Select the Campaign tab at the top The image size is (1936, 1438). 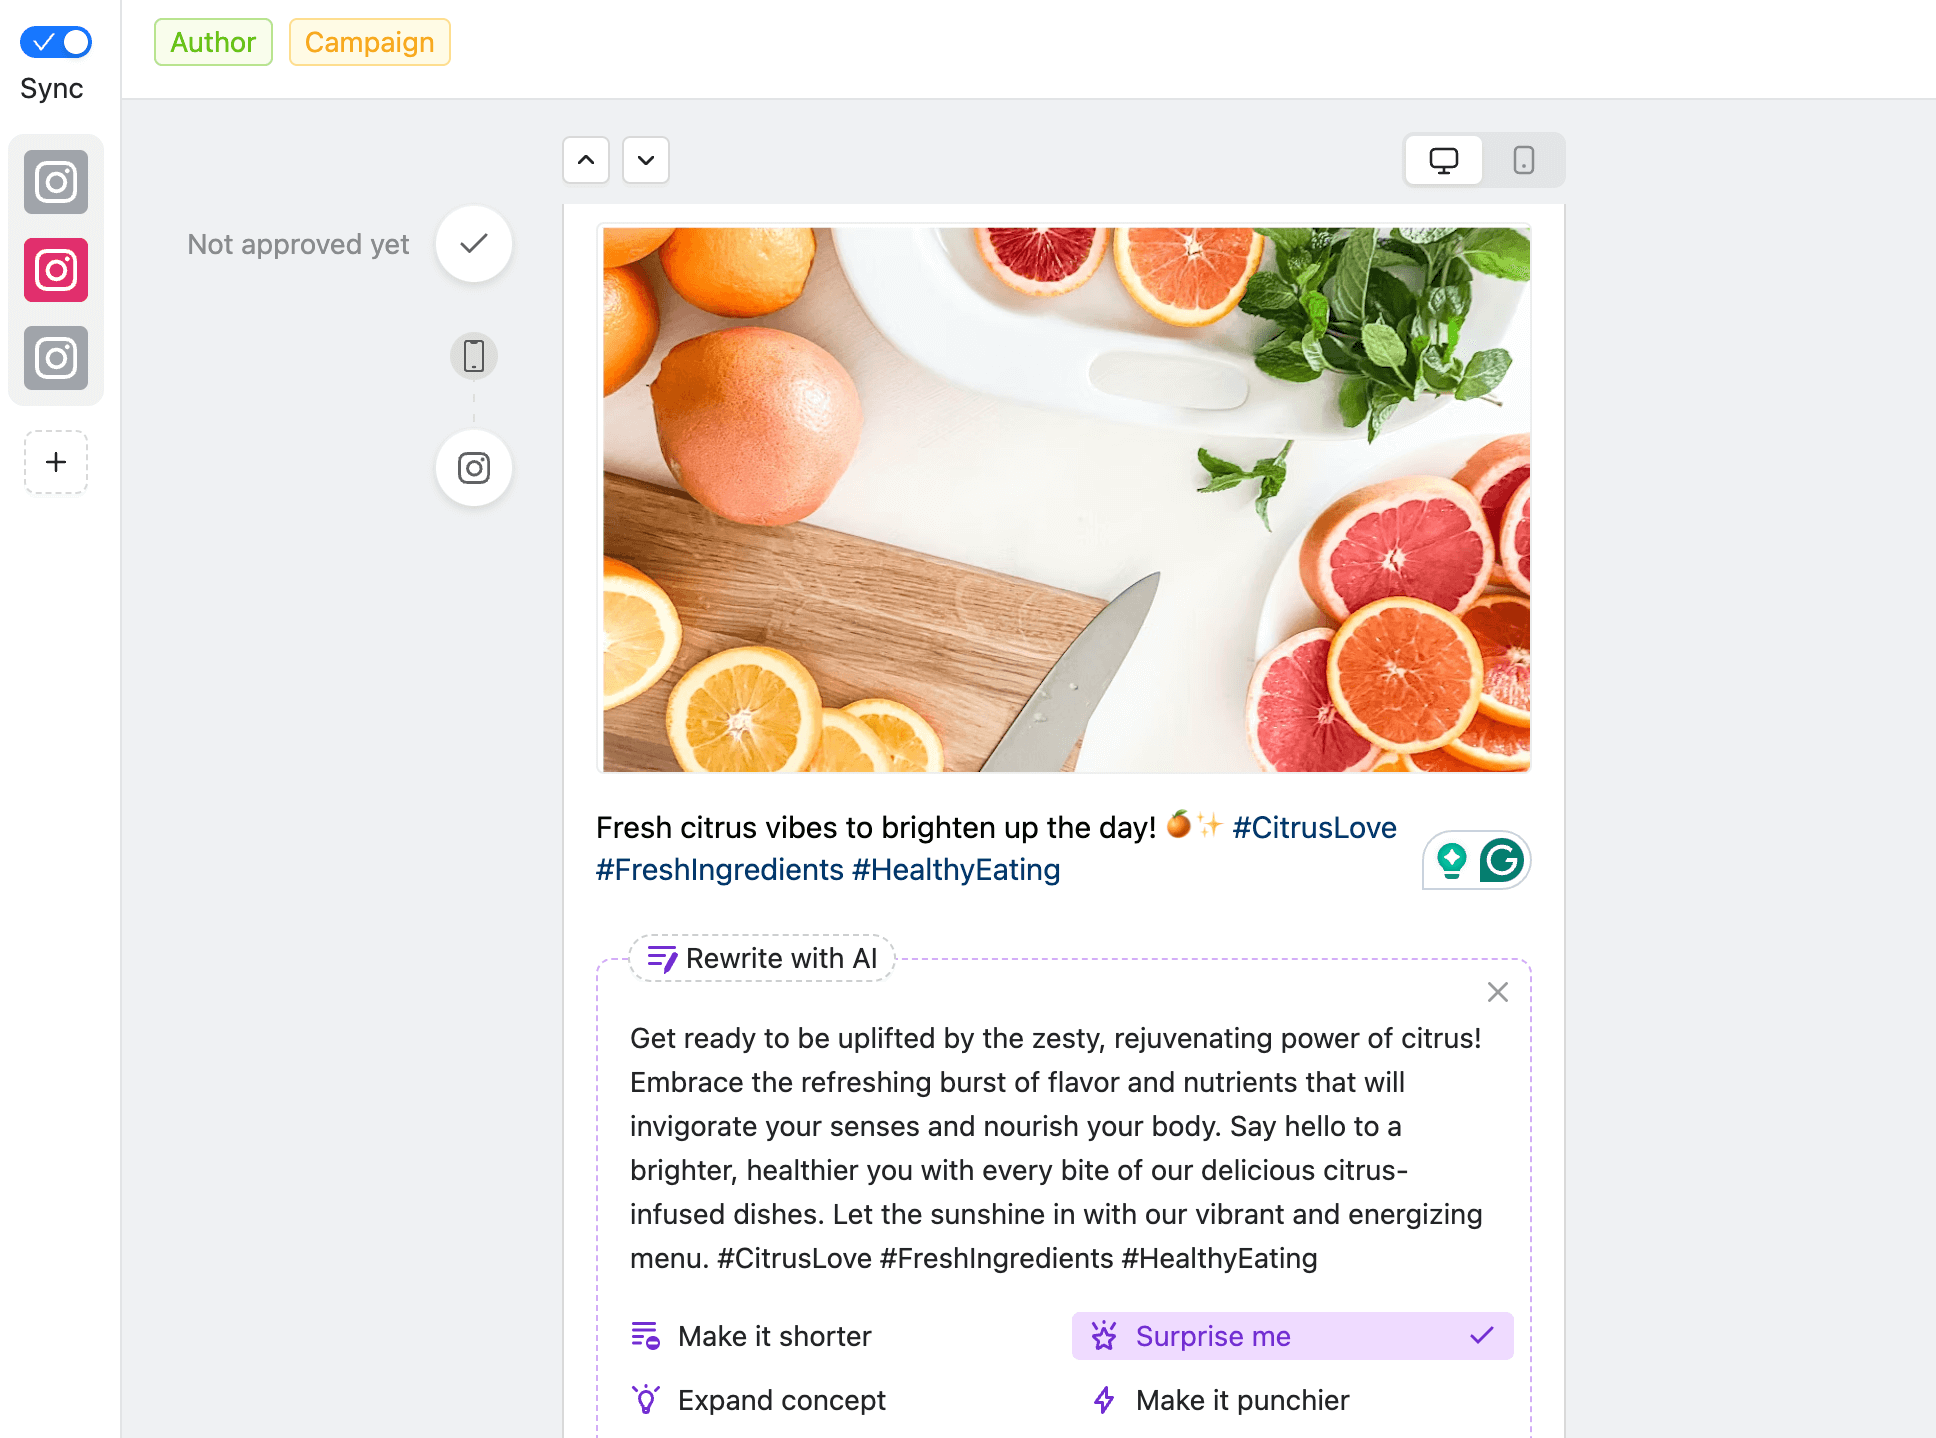[x=367, y=41]
